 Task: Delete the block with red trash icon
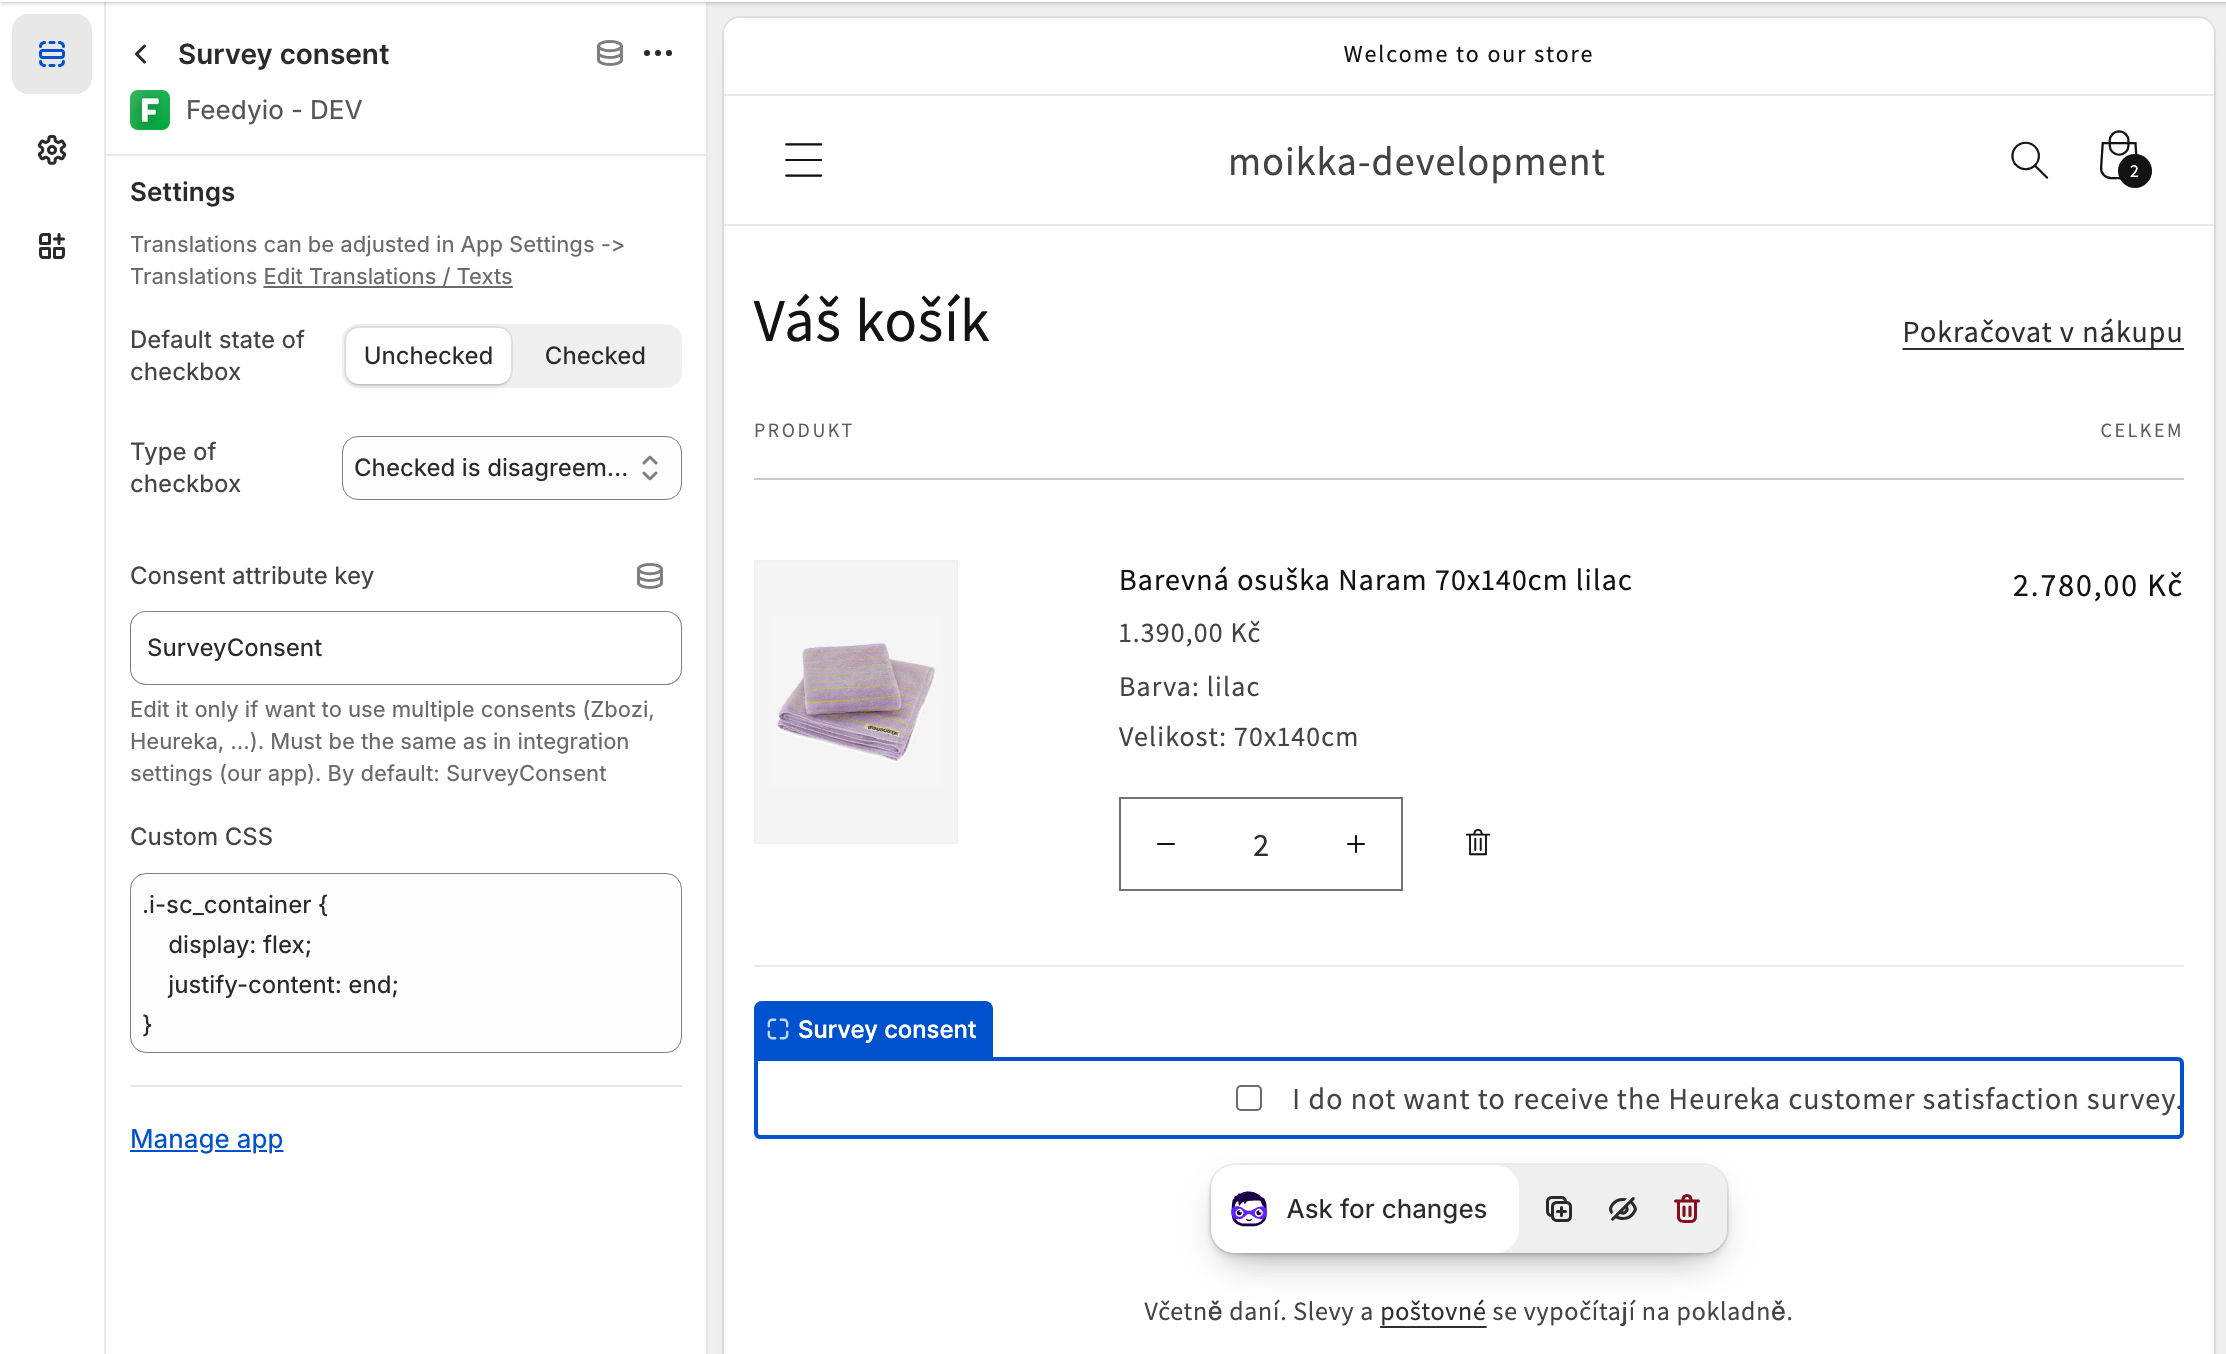click(1686, 1209)
